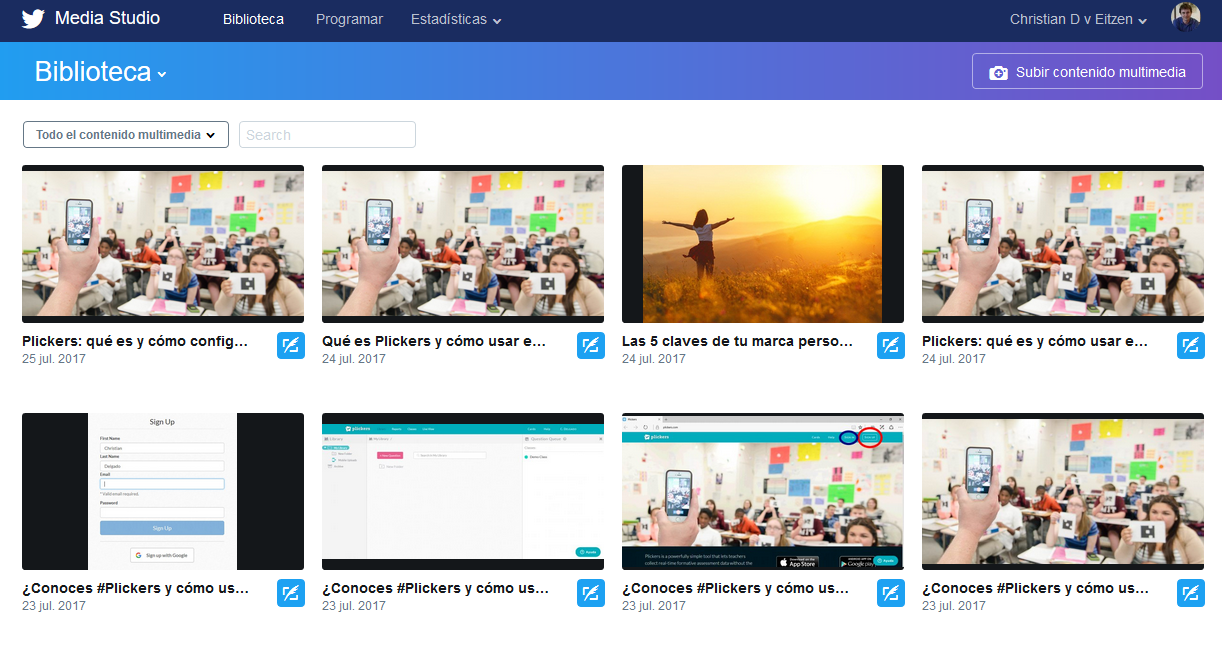Open thumbnail of 'Plickers: qué es y cómo config...'
The width and height of the screenshot is (1222, 649).
[x=163, y=244]
